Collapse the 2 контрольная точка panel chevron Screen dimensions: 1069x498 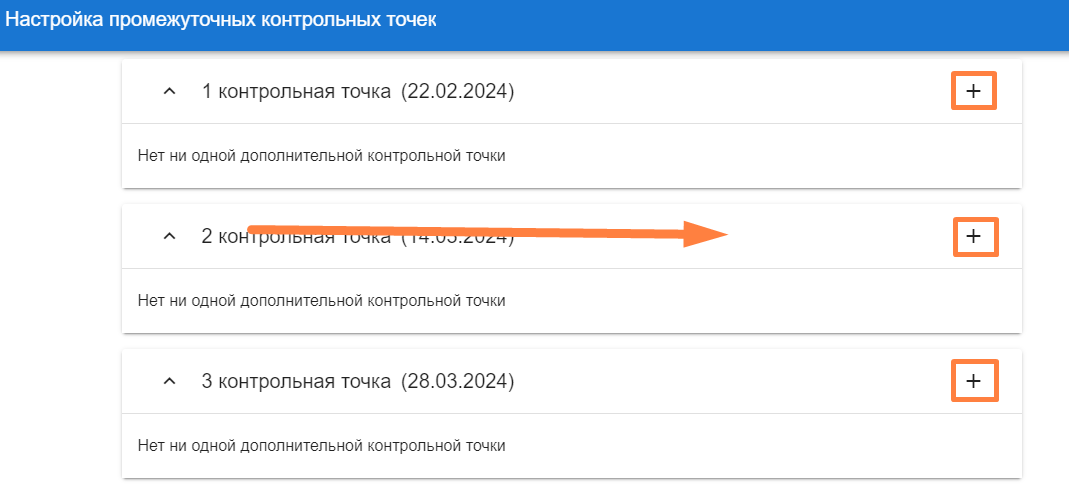[x=169, y=237]
